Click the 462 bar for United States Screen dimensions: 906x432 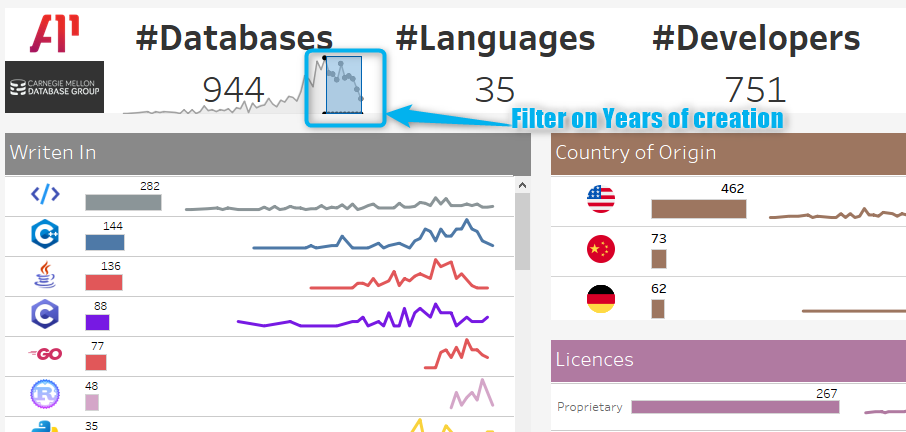[x=699, y=208]
